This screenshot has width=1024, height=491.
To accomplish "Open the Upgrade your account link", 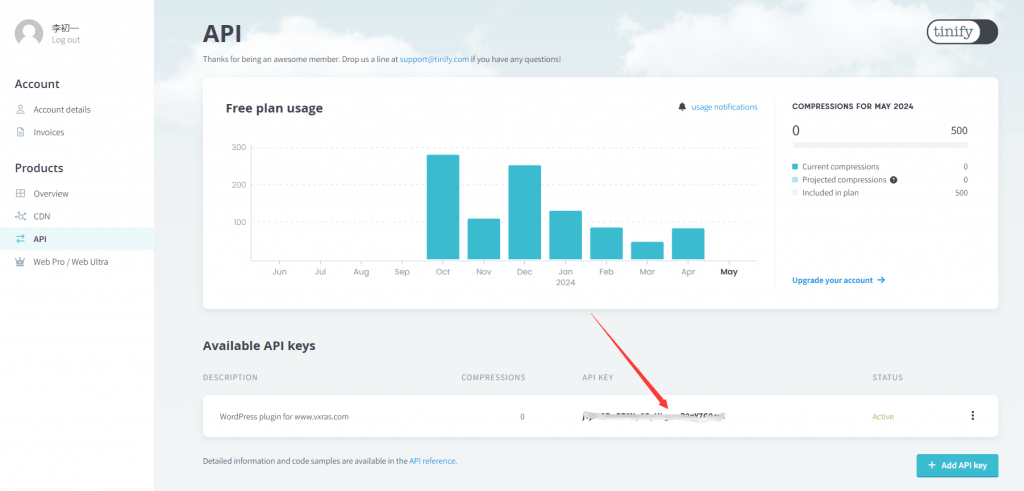I will pos(838,281).
